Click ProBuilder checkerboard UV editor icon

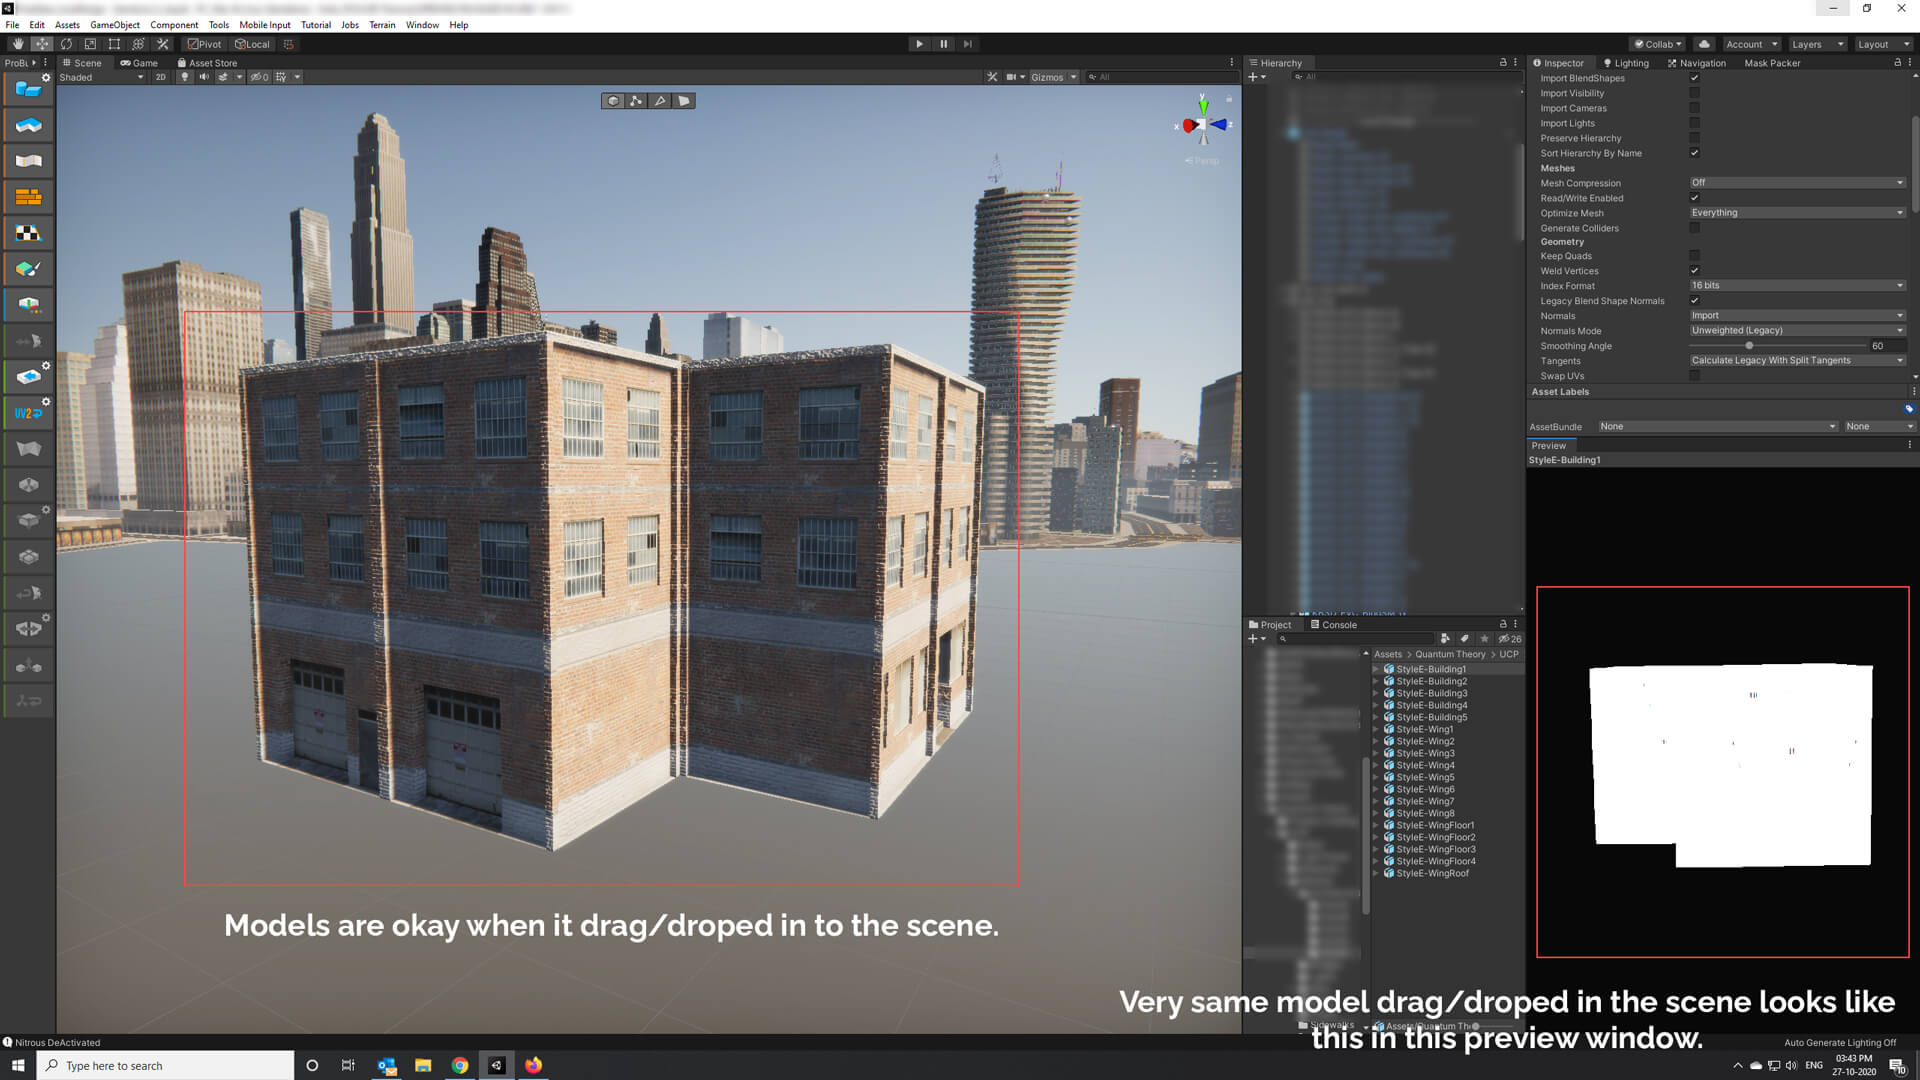[x=28, y=233]
